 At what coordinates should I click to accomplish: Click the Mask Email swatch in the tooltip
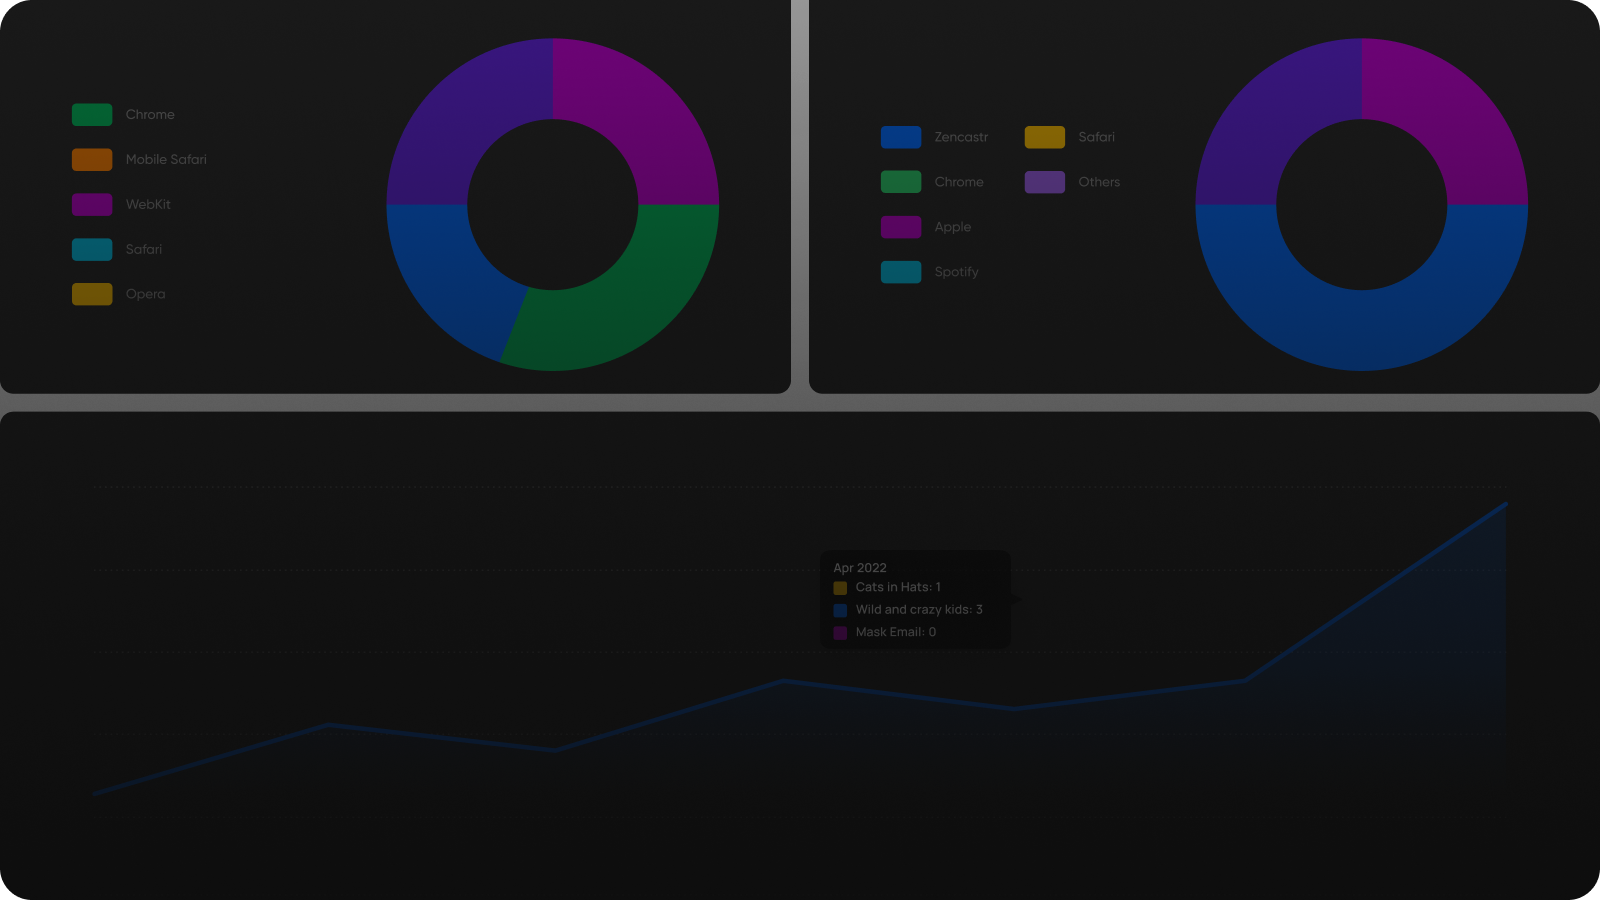839,632
